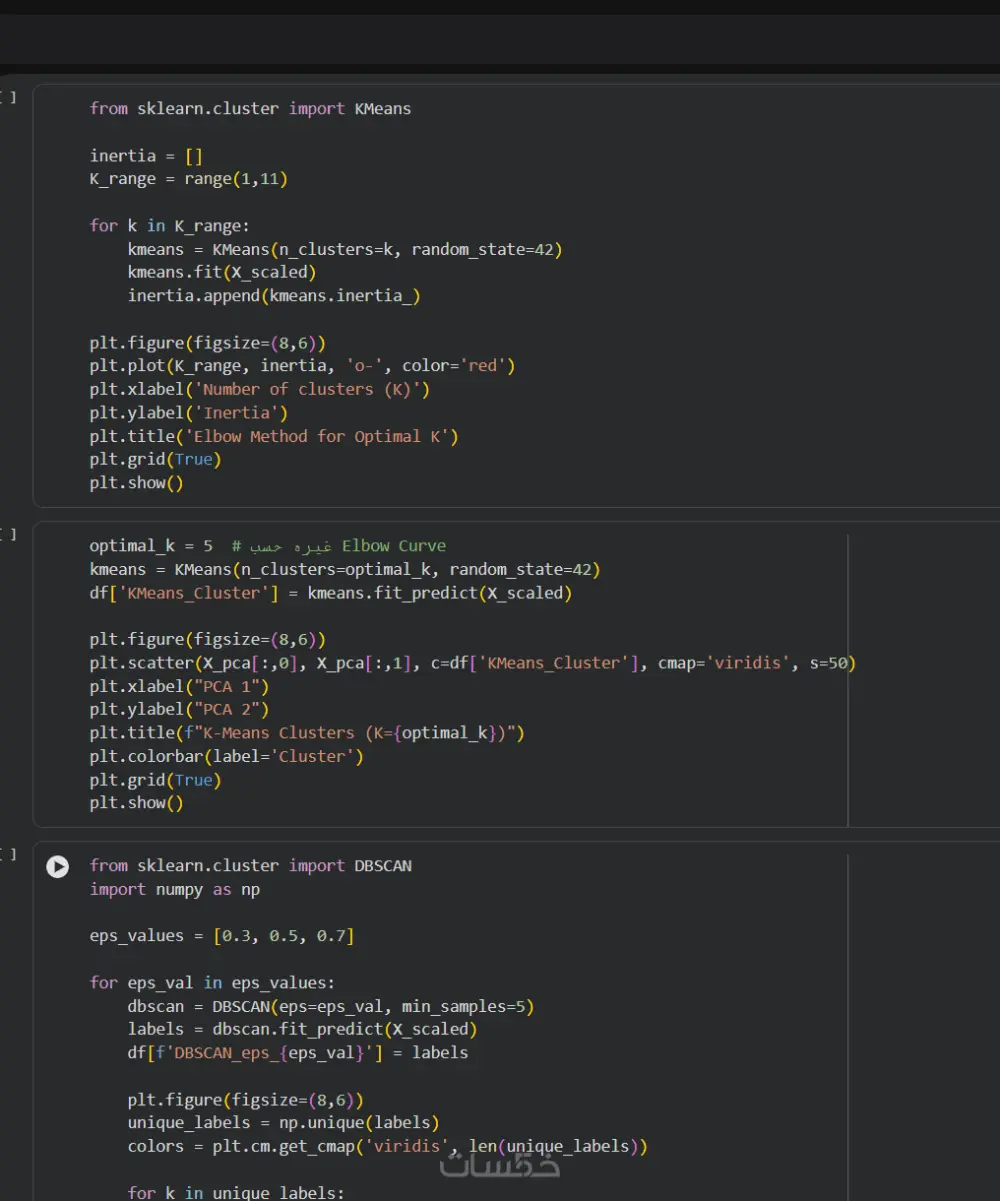Click line 'eps_values = [0.3, 0.5, 0.7]'
This screenshot has height=1201, width=1000.
(x=222, y=936)
